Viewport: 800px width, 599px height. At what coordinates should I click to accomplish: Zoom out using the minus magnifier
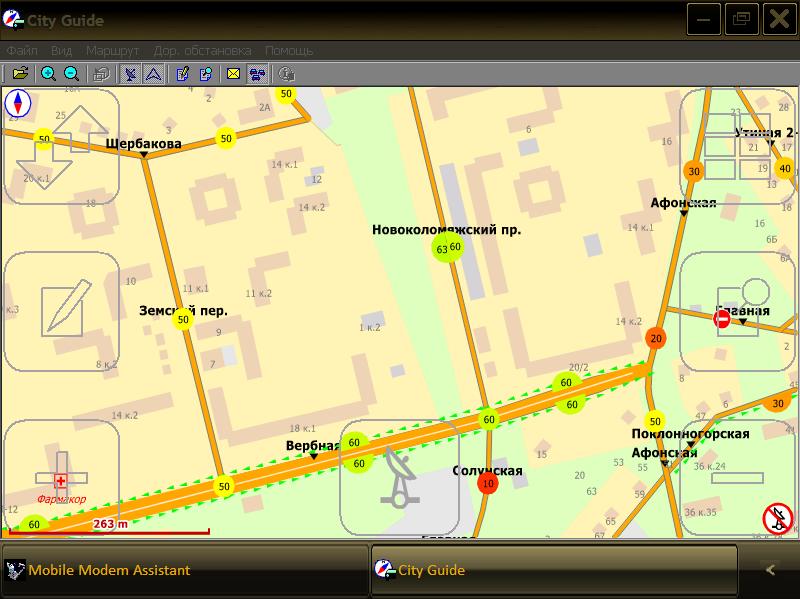(72, 73)
